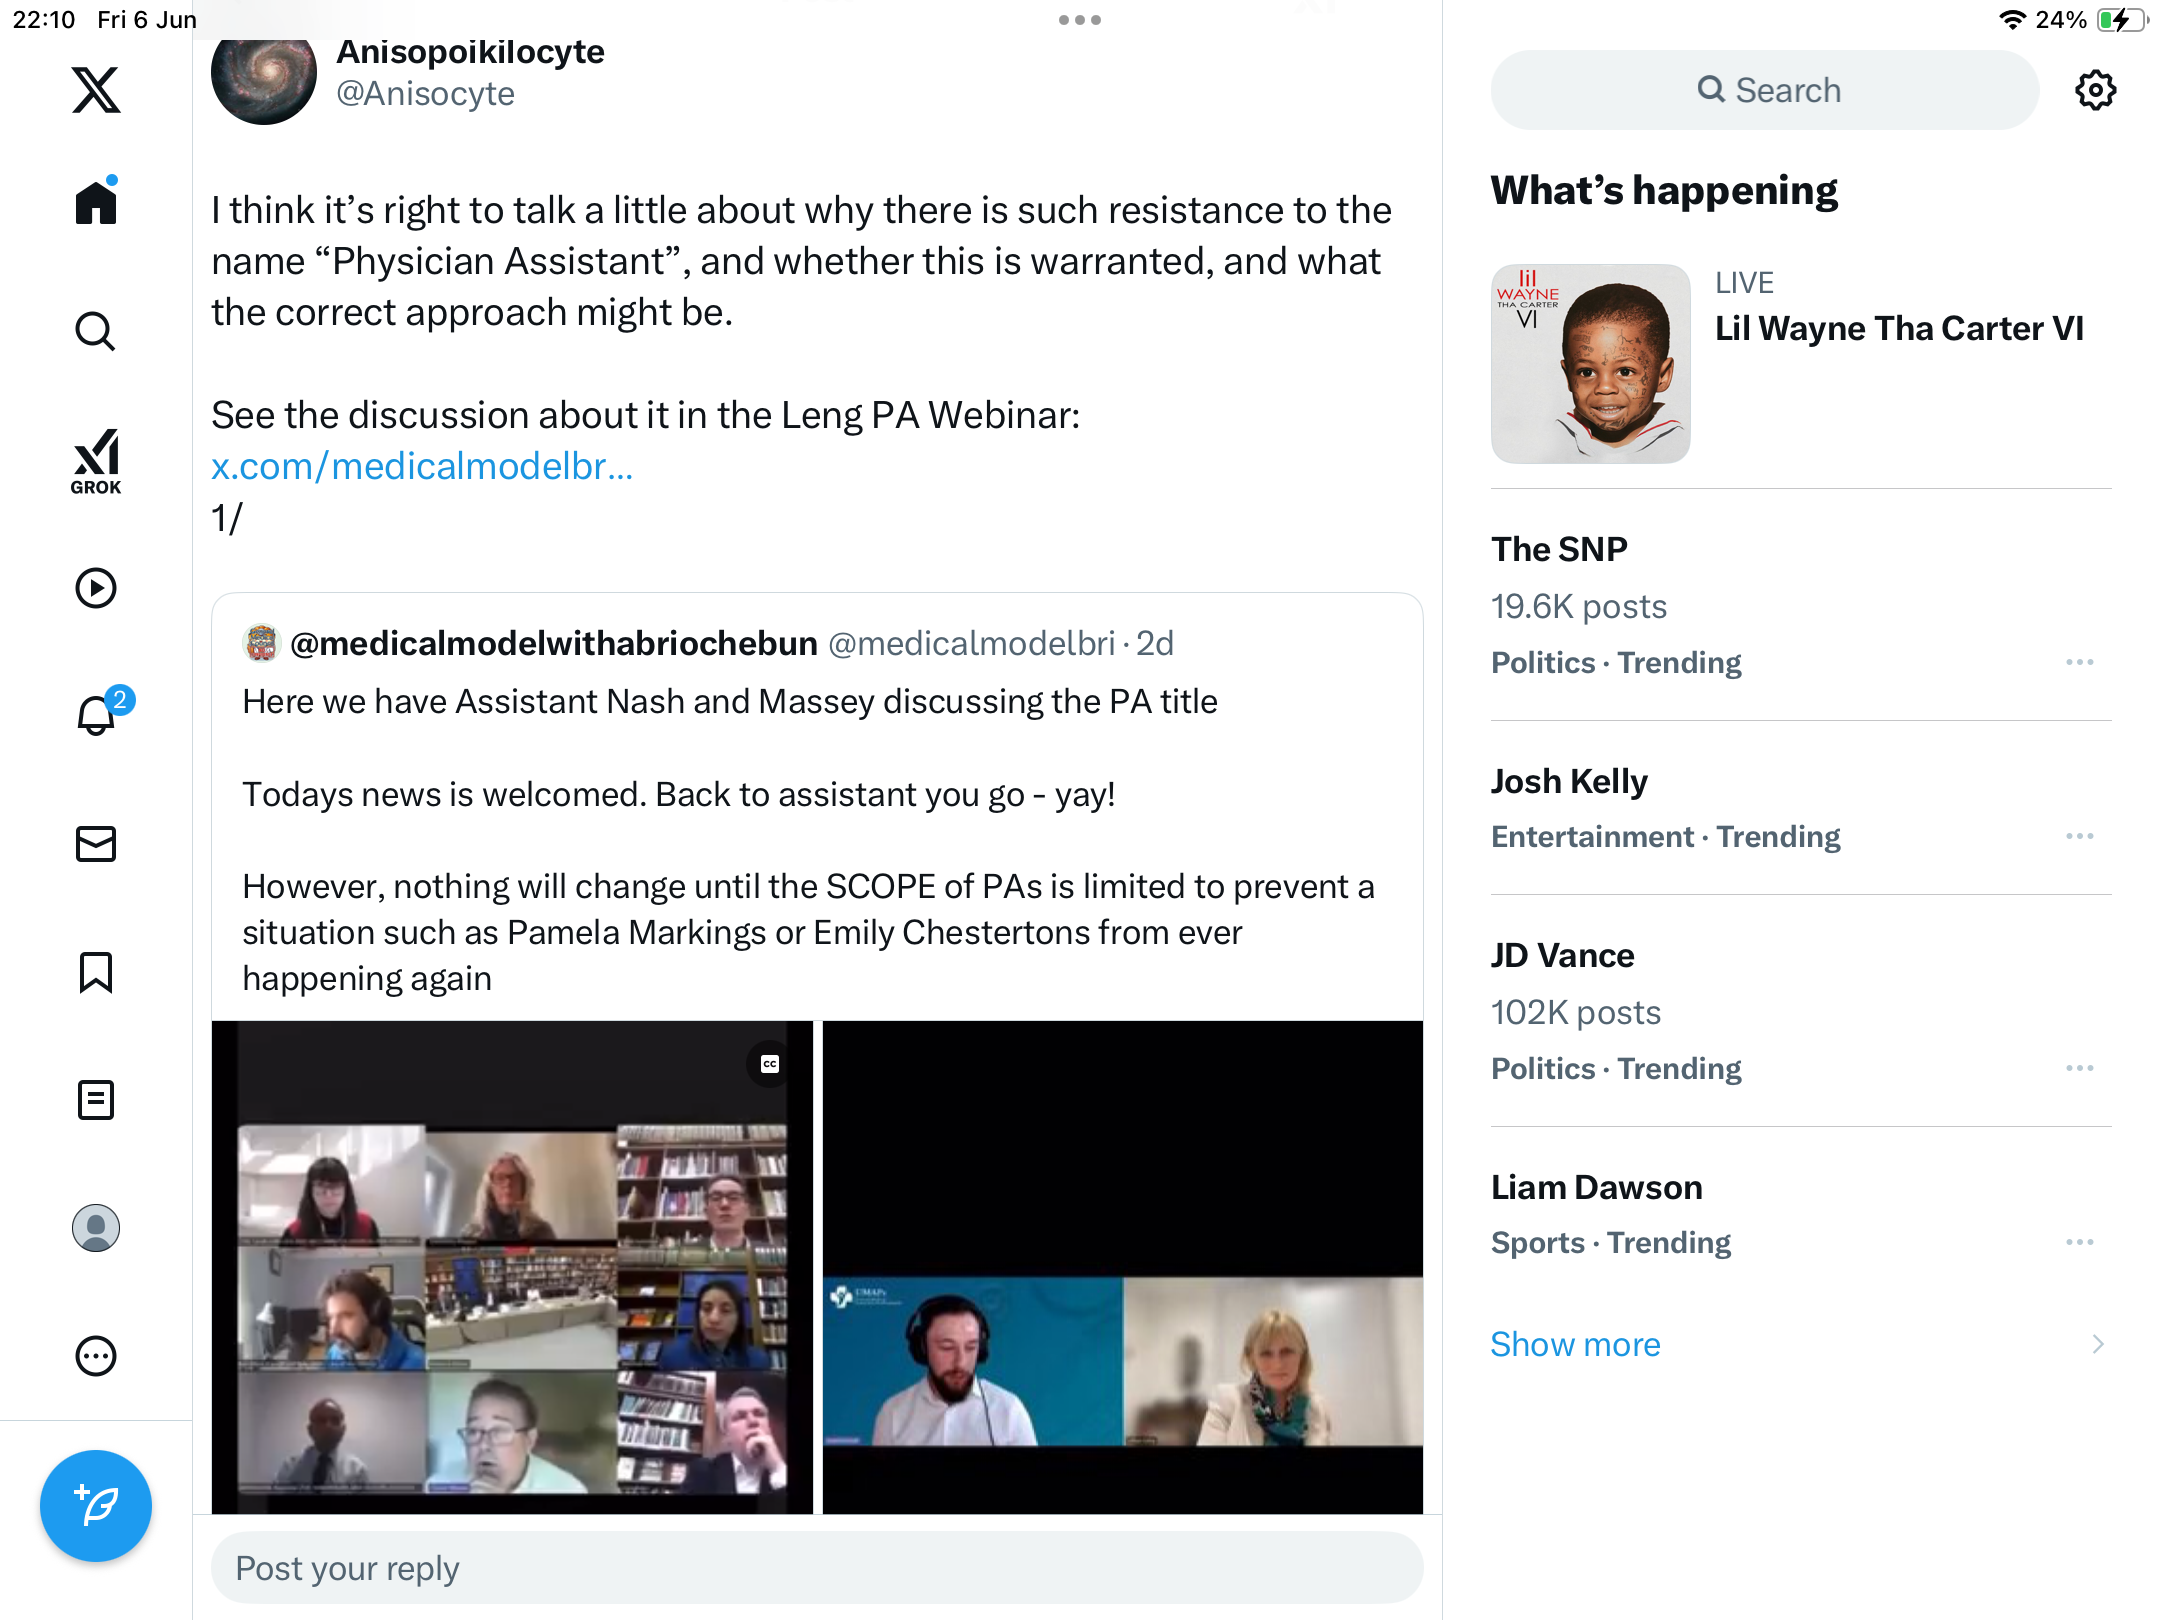The image size is (2160, 1620).
Task: Open more options for Josh Kelly trend
Action: (2079, 837)
